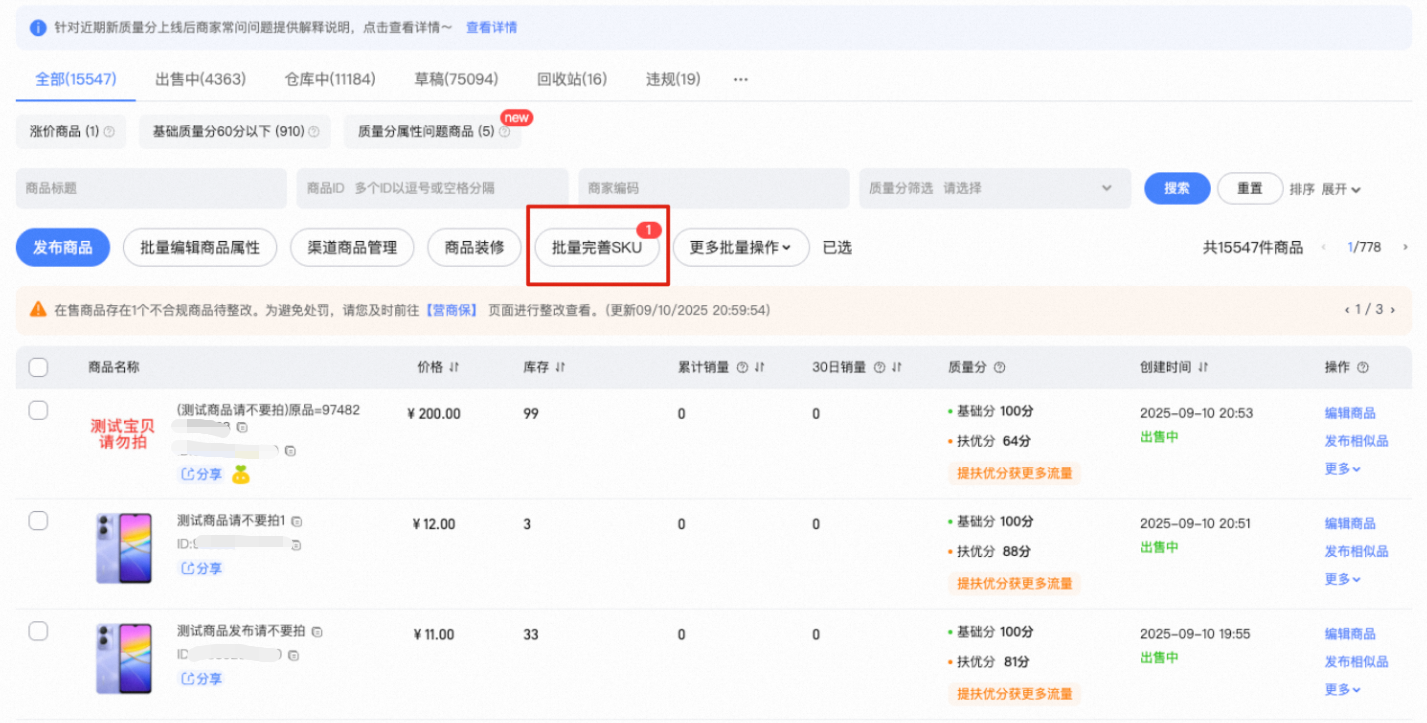Check the checkbox for the ¥200.00 product row
The width and height of the screenshot is (1427, 723).
coord(38,410)
